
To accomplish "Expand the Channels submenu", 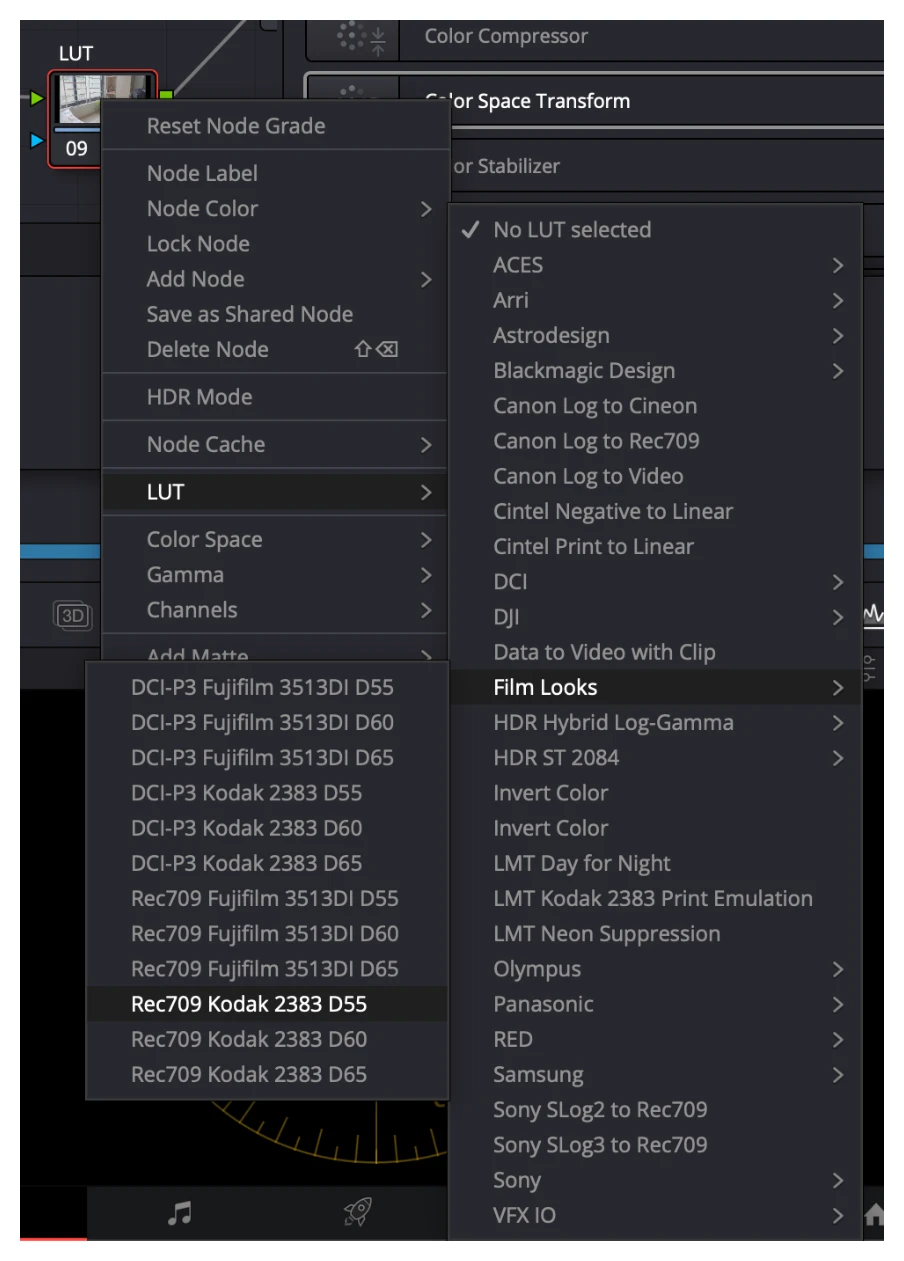I will pyautogui.click(x=276, y=610).
